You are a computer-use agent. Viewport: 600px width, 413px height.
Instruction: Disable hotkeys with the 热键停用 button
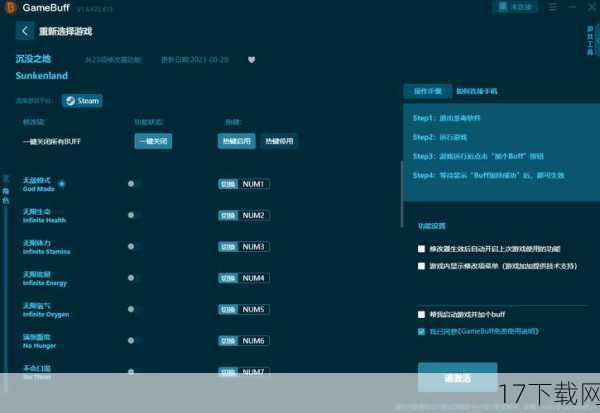[x=279, y=141]
